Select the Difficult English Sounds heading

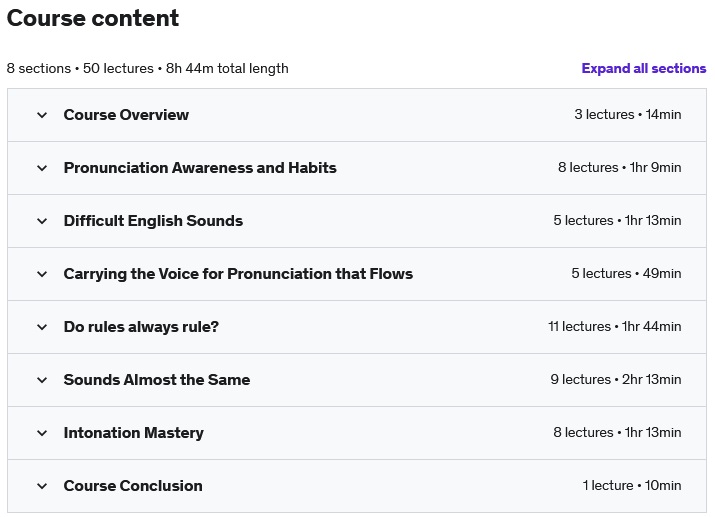pyautogui.click(x=153, y=221)
